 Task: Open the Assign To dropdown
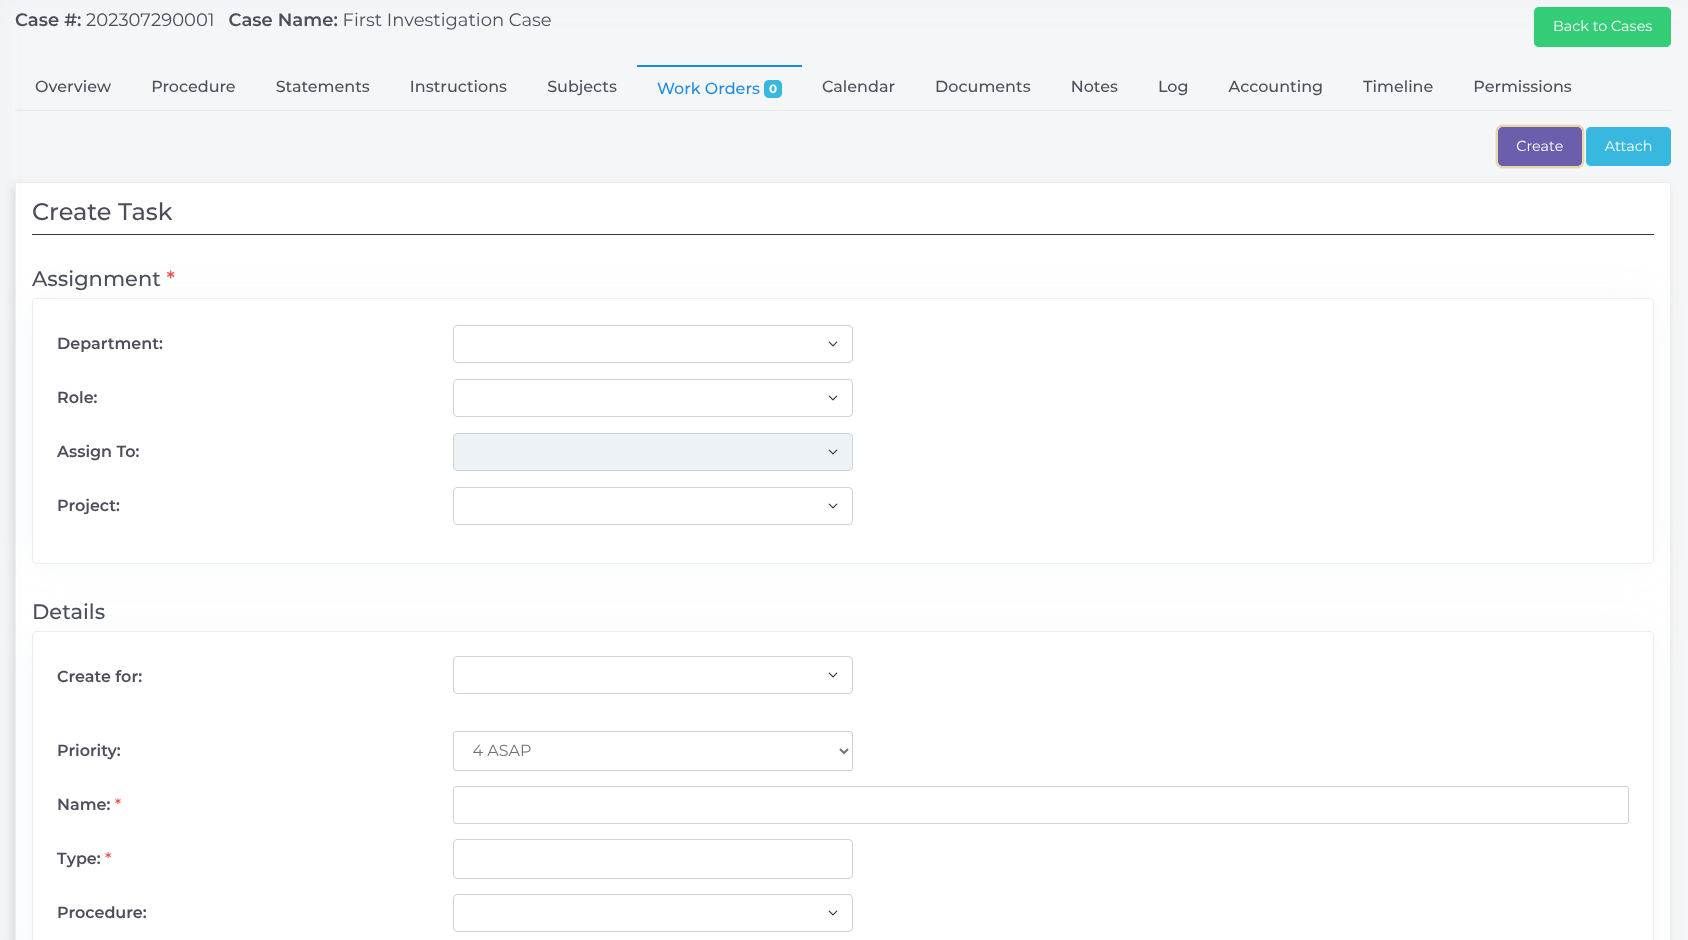click(653, 452)
